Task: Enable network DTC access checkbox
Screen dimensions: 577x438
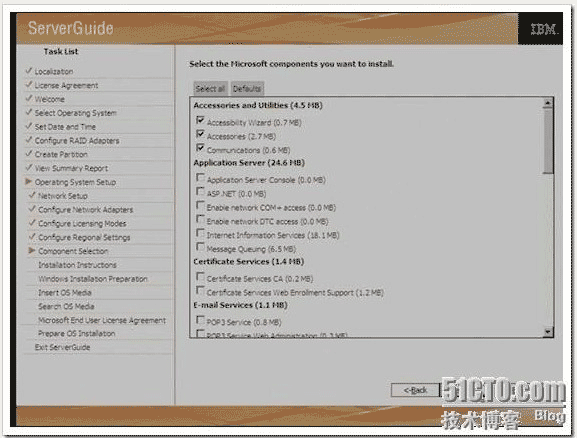Action: (x=200, y=219)
